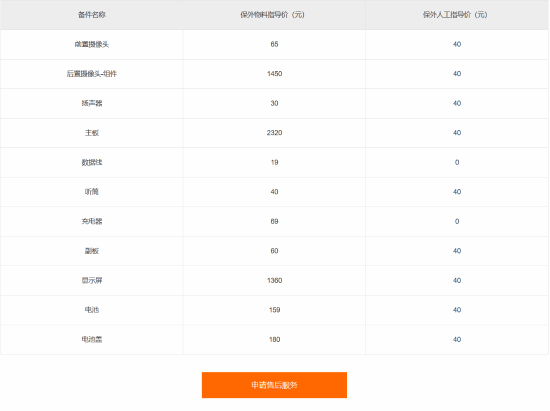This screenshot has height=411, width=550.
Task: Select material price 1360 for 显示屏
Action: (x=274, y=280)
